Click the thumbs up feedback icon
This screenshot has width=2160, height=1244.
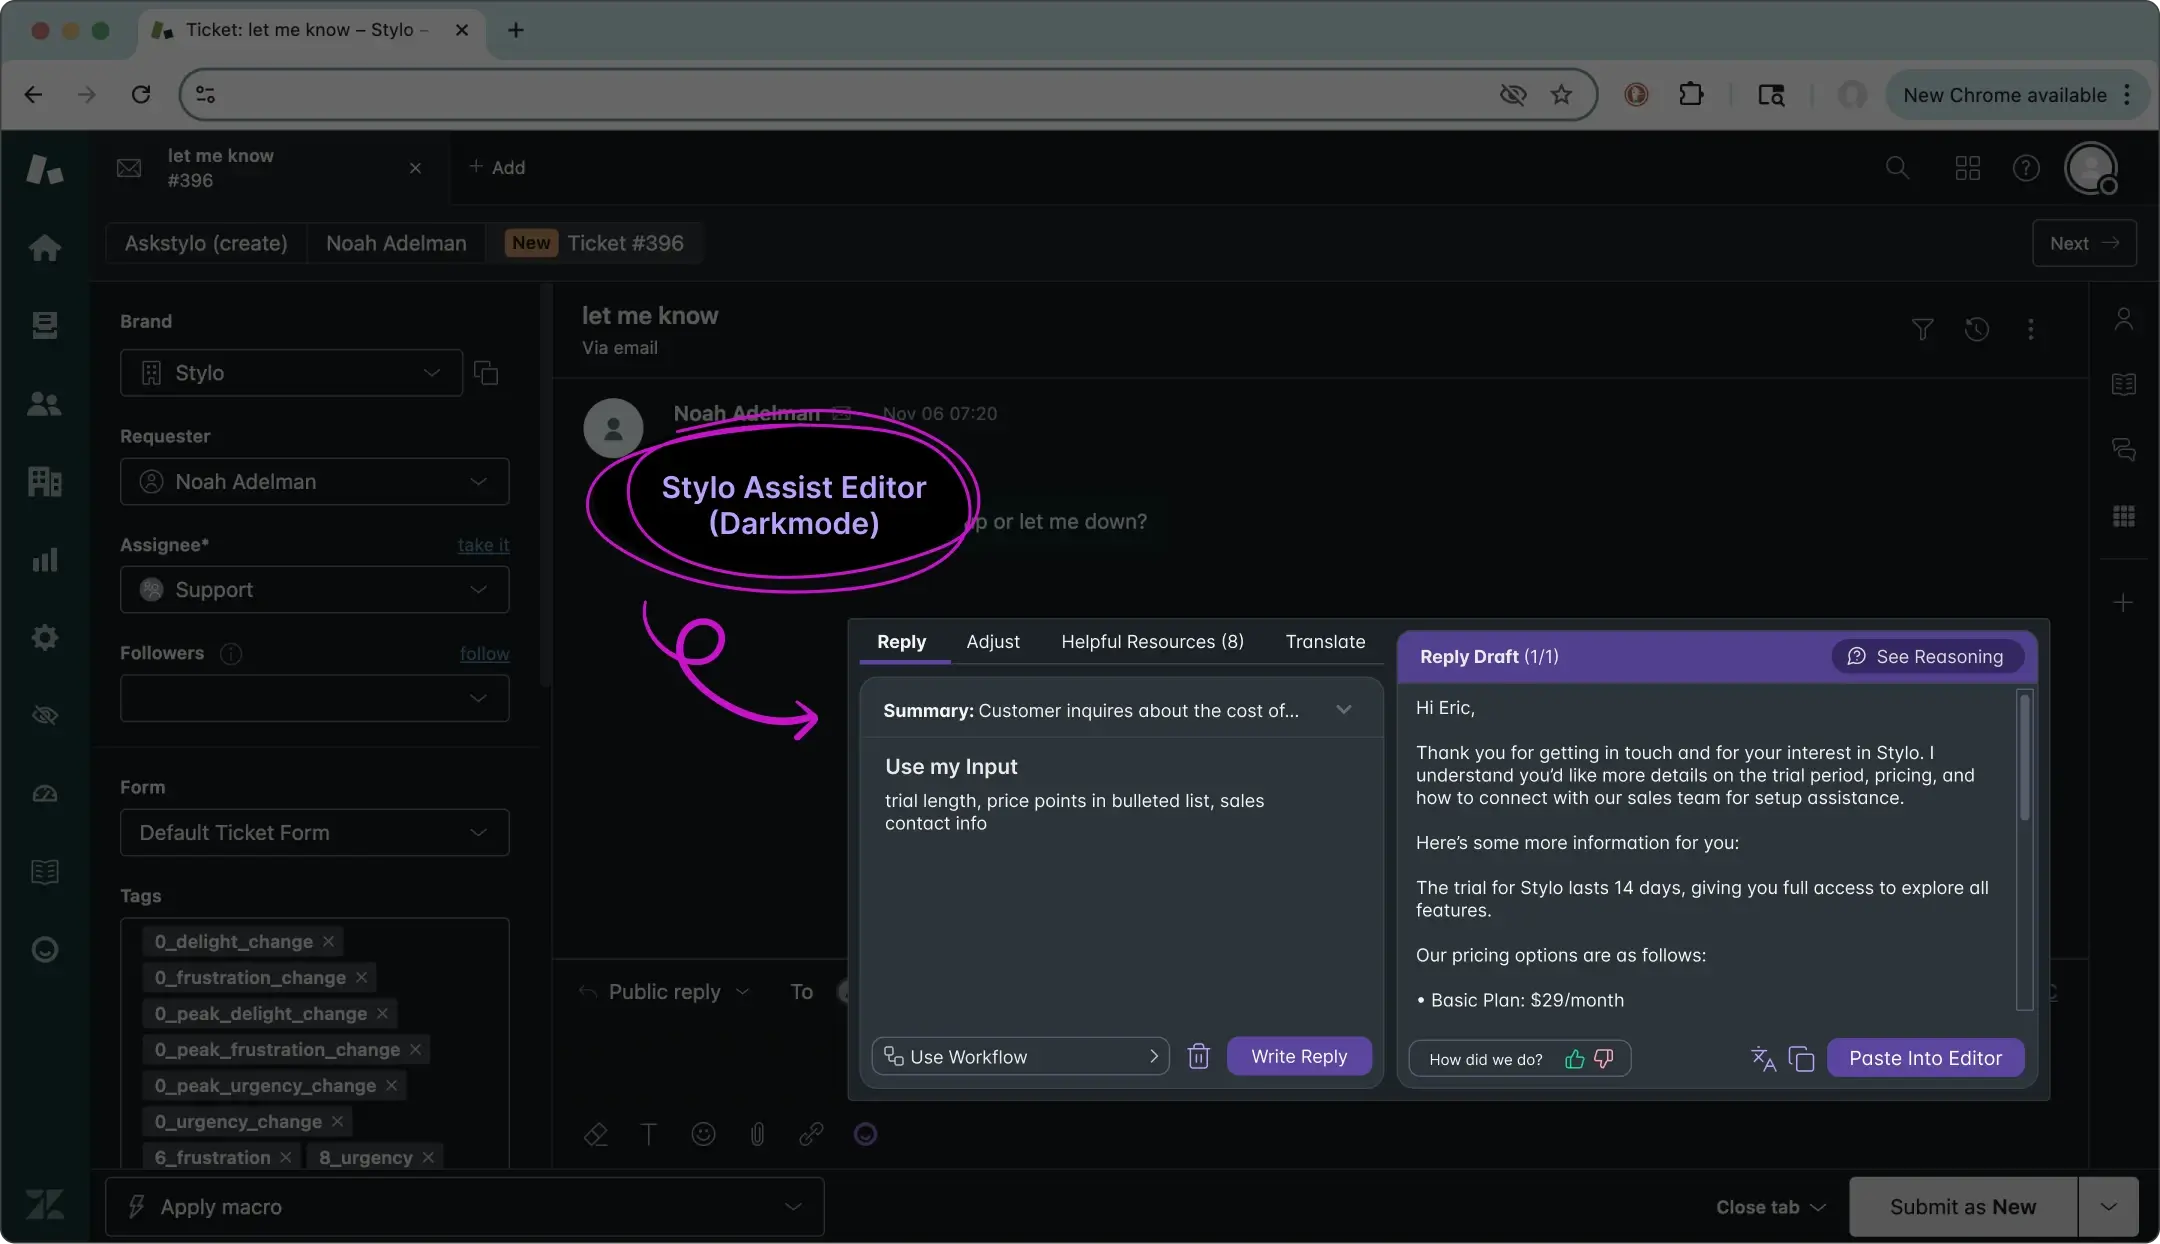(1574, 1059)
